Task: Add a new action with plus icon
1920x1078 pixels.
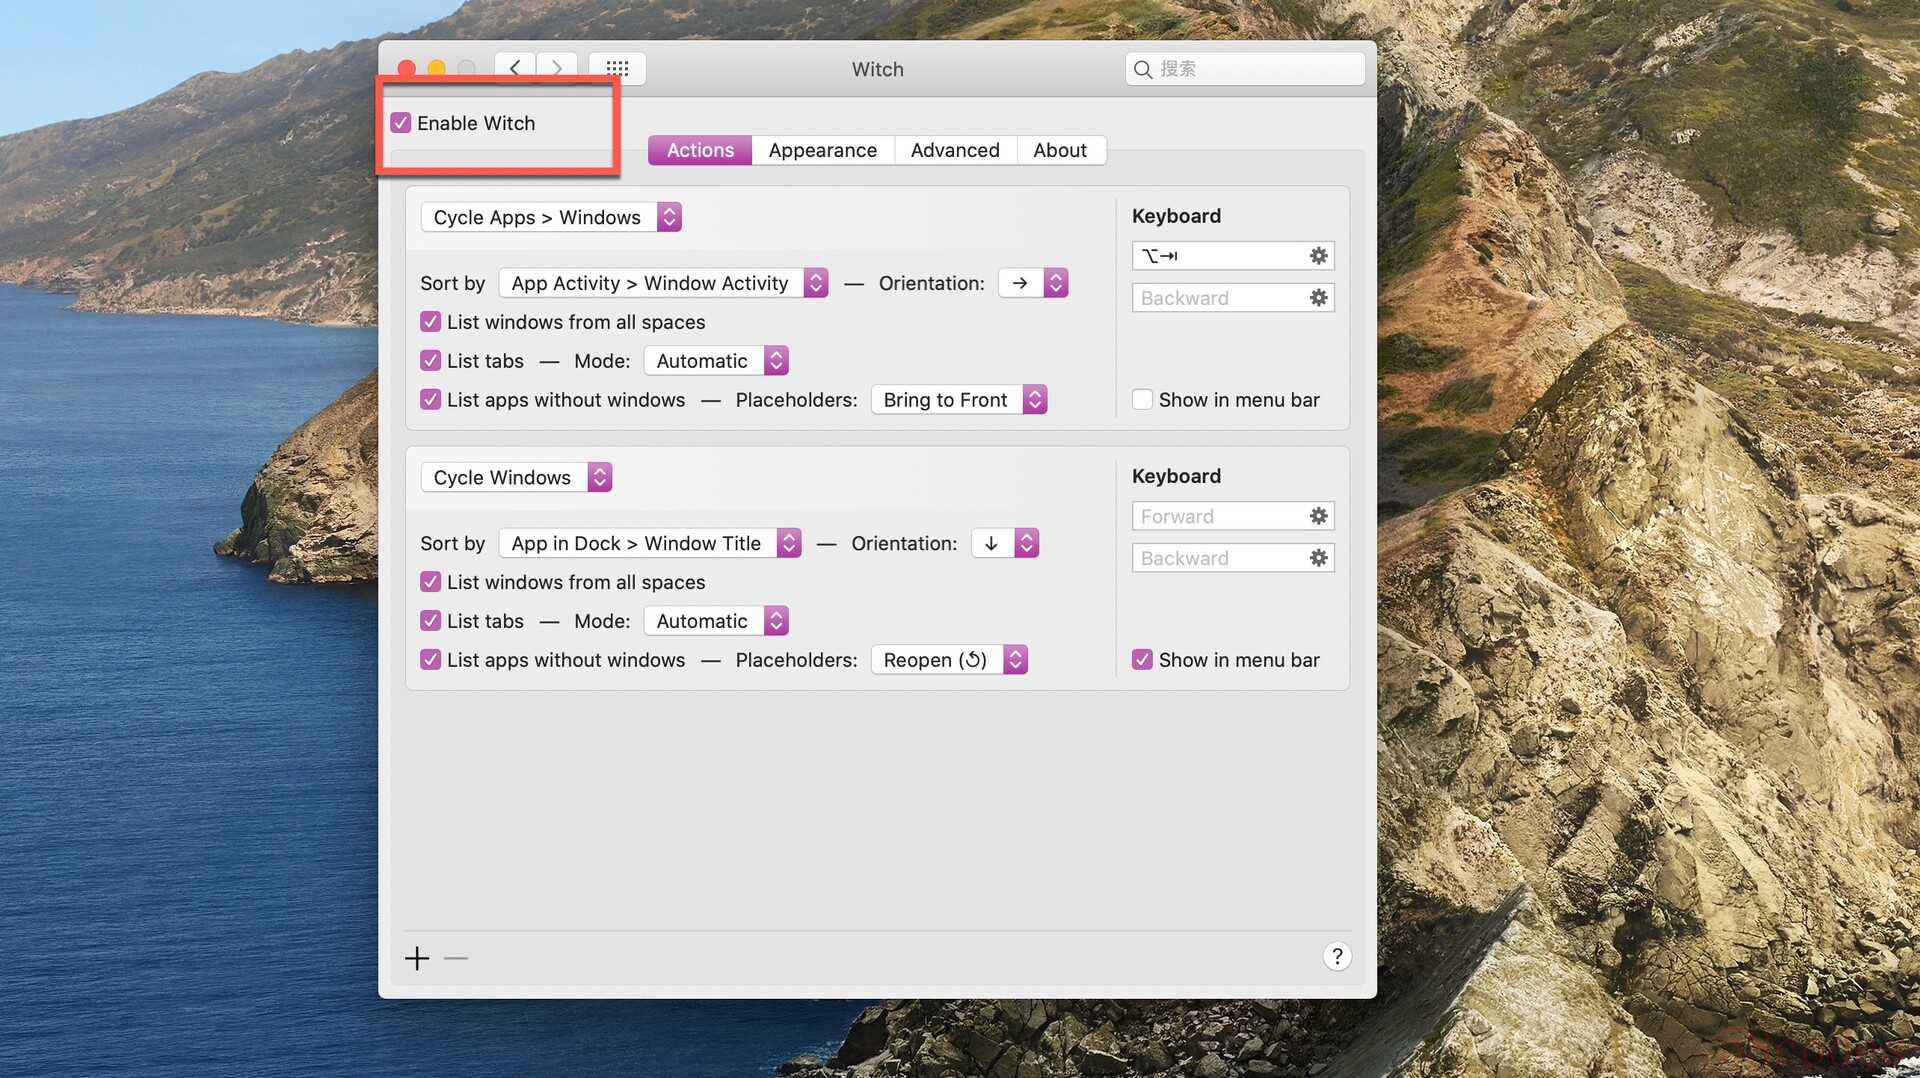Action: [x=417, y=958]
